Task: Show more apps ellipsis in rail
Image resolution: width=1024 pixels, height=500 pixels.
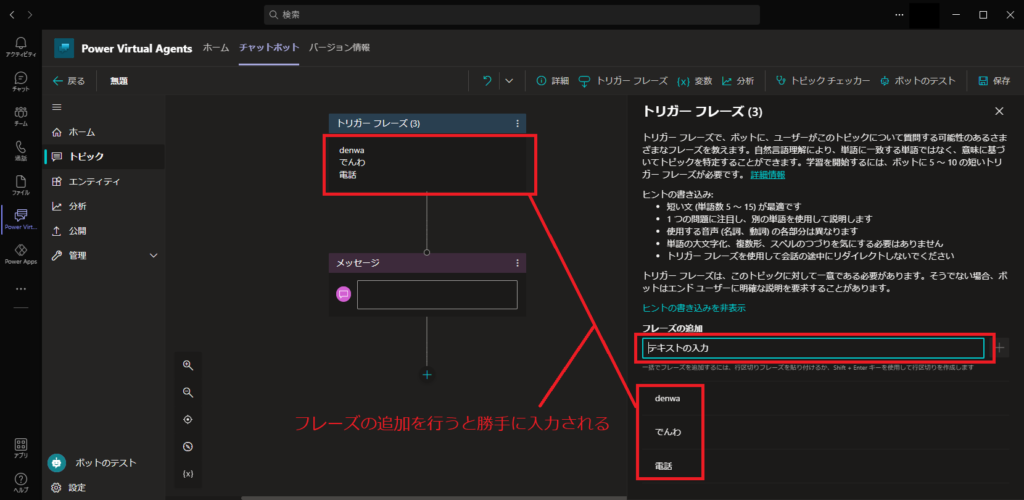Action: click(x=20, y=289)
